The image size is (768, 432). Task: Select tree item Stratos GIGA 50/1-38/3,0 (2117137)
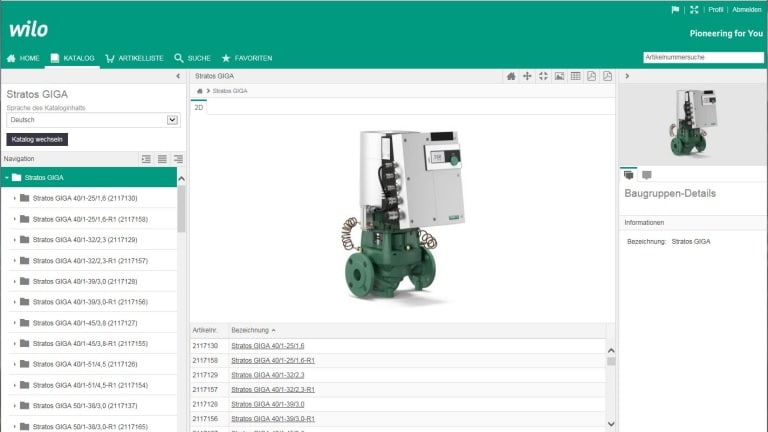[85, 406]
